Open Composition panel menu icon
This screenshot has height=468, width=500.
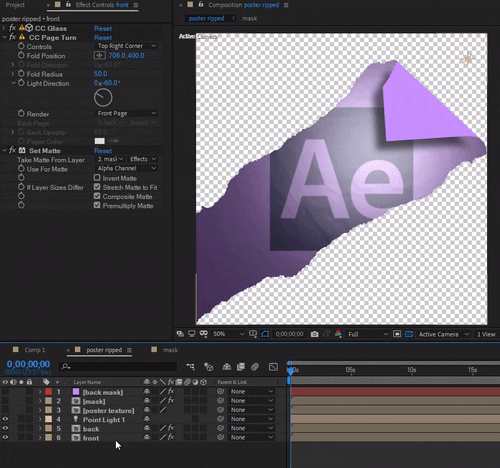(286, 5)
